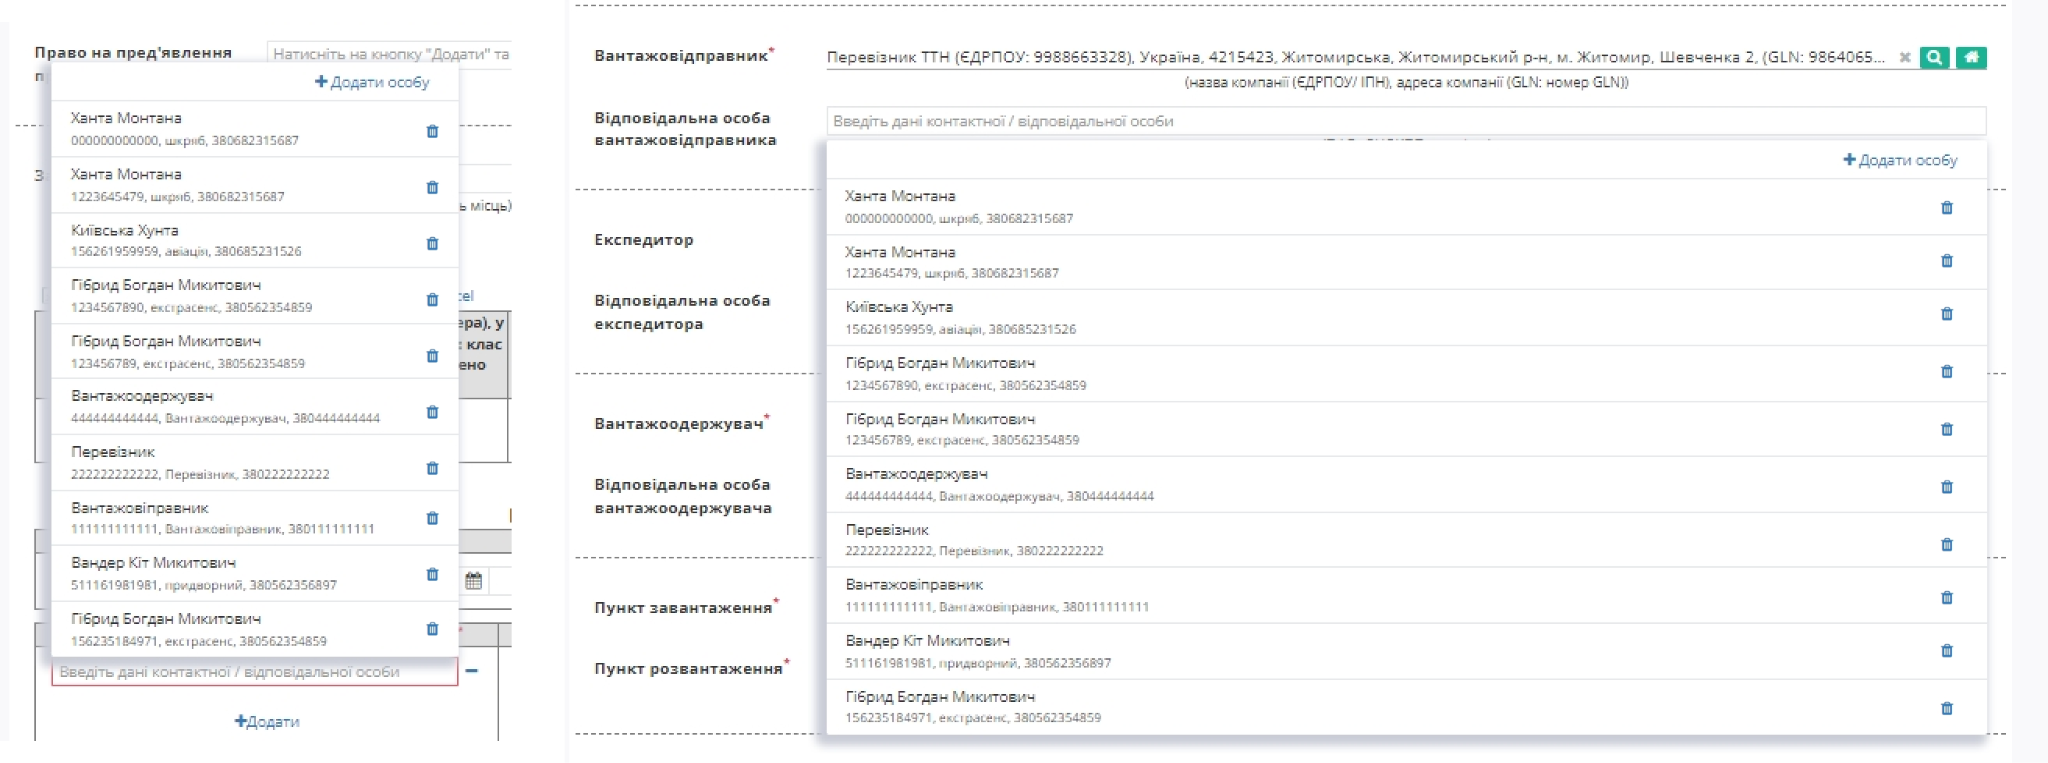Delete Вантажовіправник 111111111111 in вантажовідправник contact list

[x=1946, y=597]
